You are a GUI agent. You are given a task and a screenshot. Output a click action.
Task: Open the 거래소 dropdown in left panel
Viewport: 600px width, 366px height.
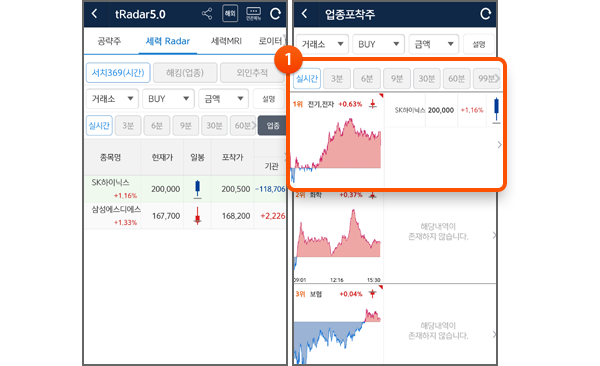(x=112, y=99)
